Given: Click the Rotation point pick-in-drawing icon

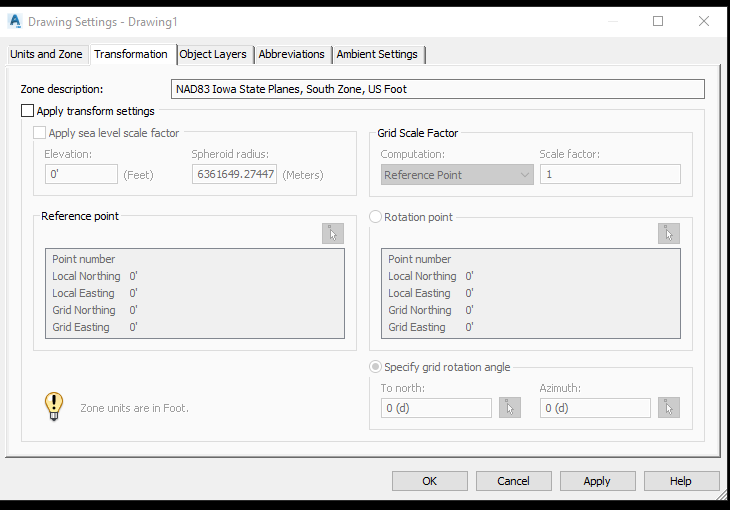Looking at the screenshot, I should coord(669,233).
